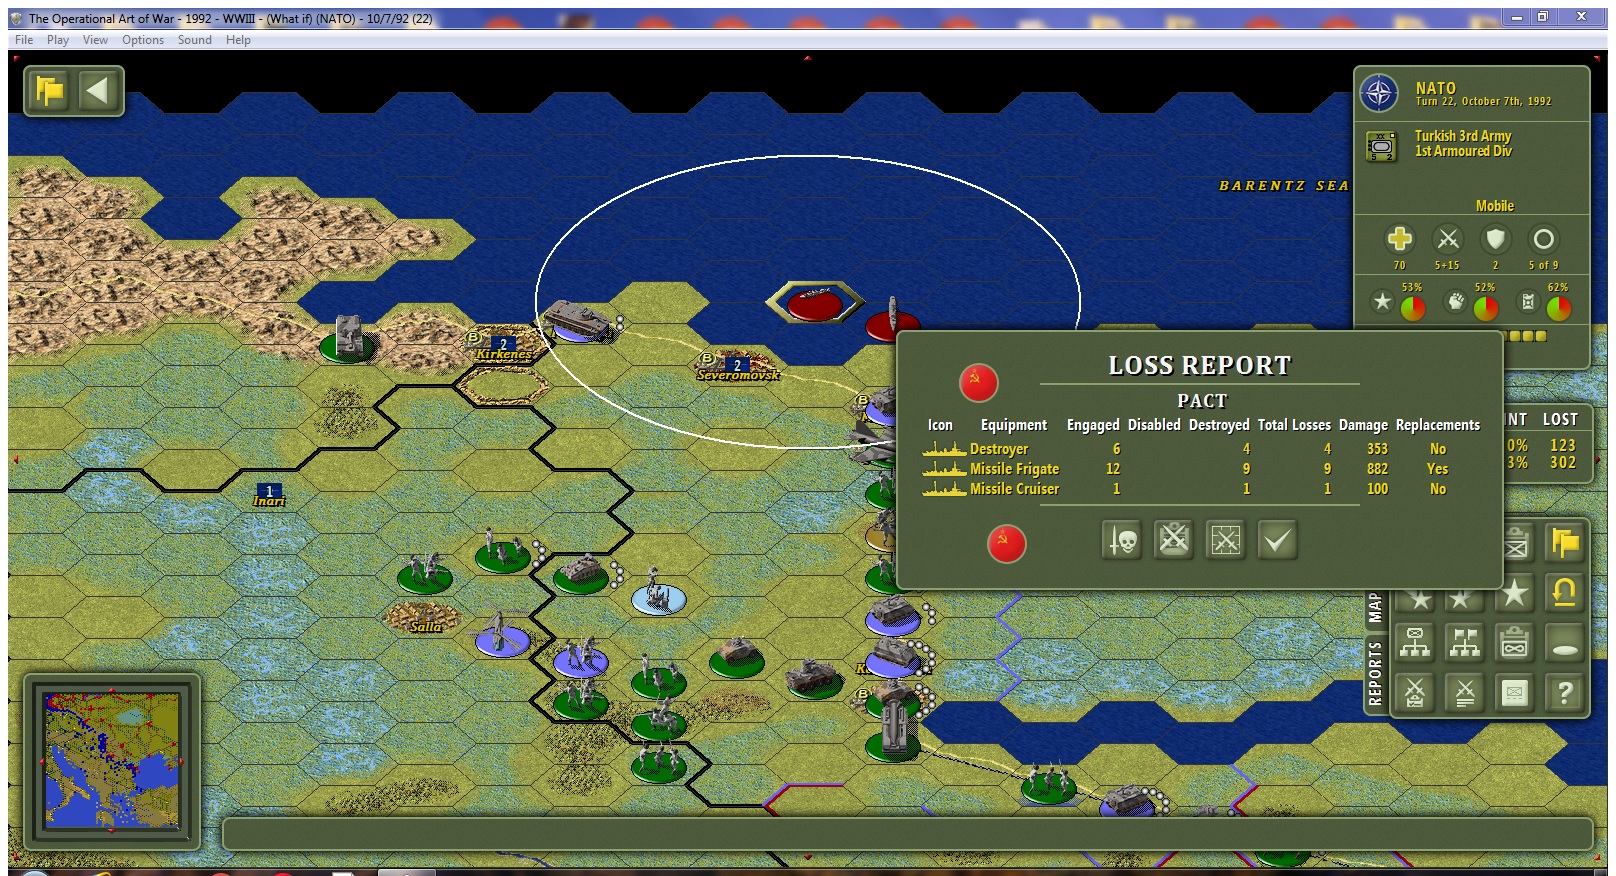Click the yellow undo arrow button
This screenshot has width=1616, height=876.
coord(1565,593)
